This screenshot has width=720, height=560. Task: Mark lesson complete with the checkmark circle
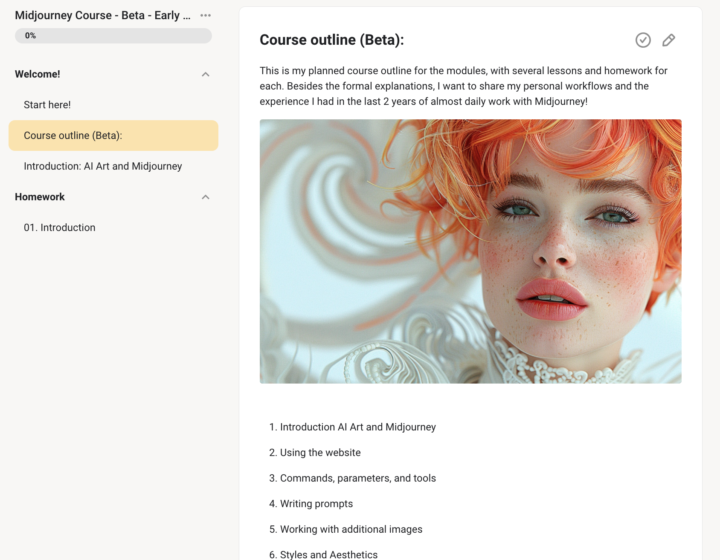coord(643,40)
